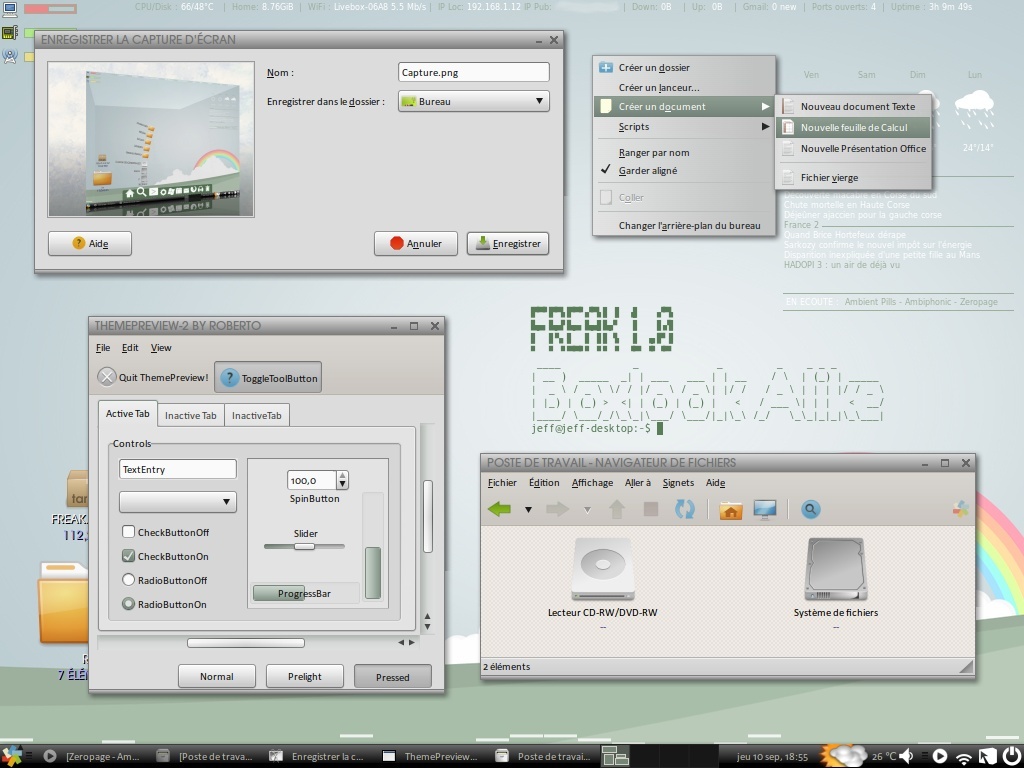Viewport: 1024px width, 768px height.
Task: Open forward history dropdown in file browser
Action: click(x=587, y=510)
